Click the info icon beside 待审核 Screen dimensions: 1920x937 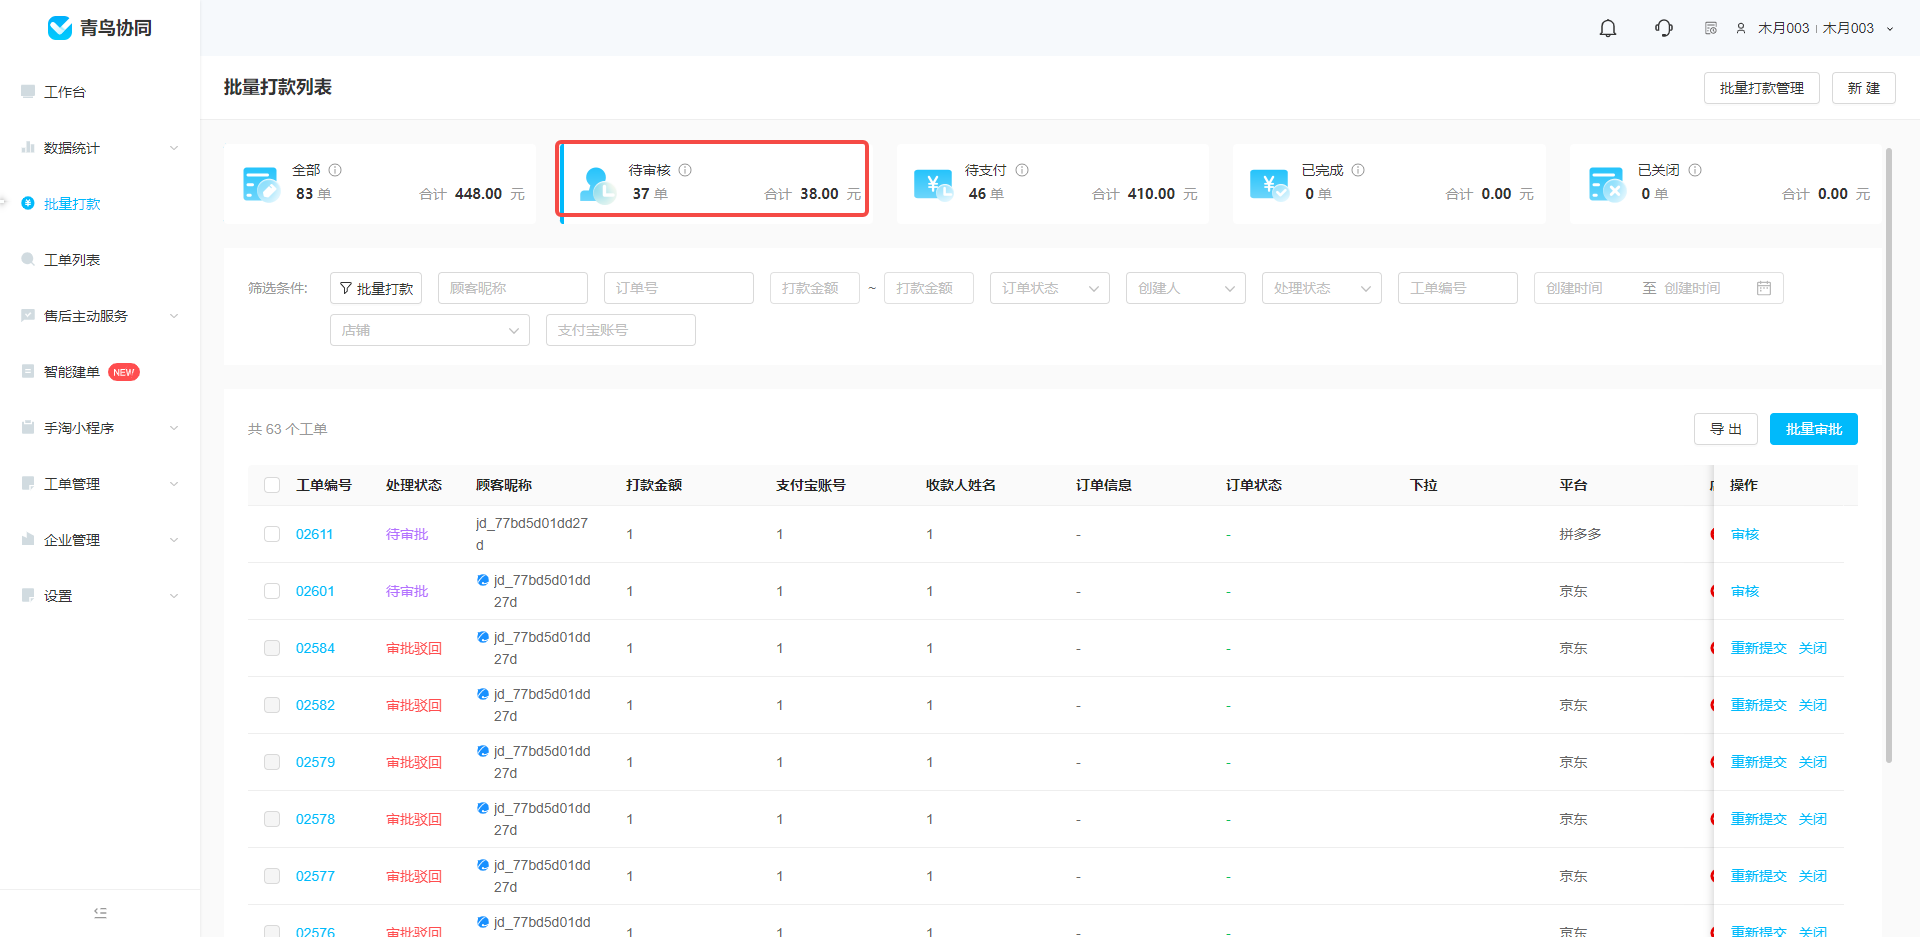pos(685,170)
